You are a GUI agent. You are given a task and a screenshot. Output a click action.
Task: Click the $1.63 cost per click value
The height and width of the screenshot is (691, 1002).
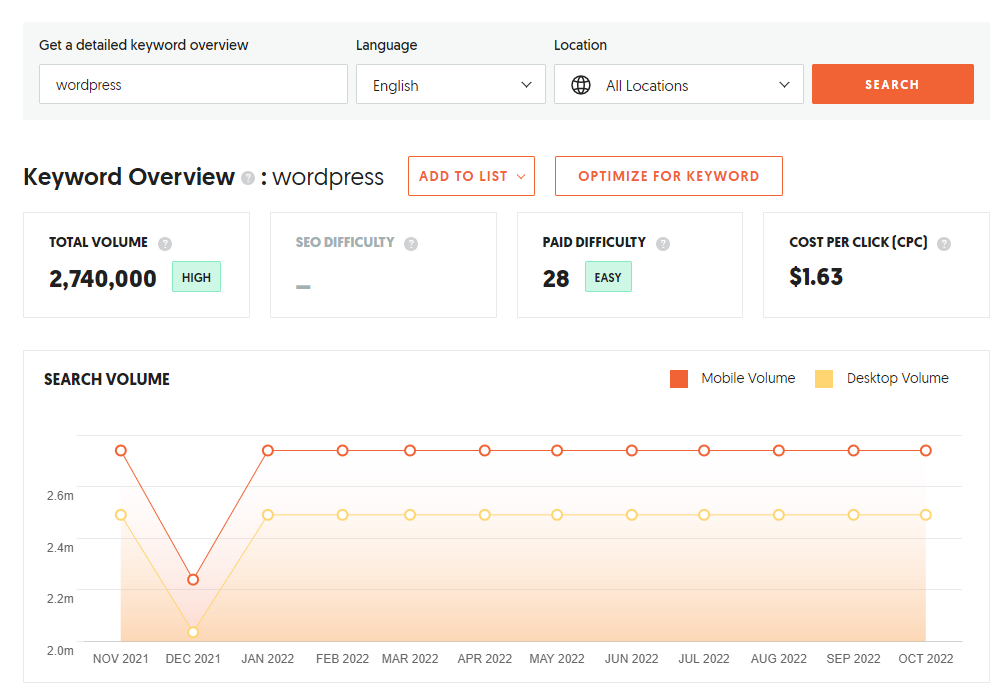pyautogui.click(x=816, y=277)
